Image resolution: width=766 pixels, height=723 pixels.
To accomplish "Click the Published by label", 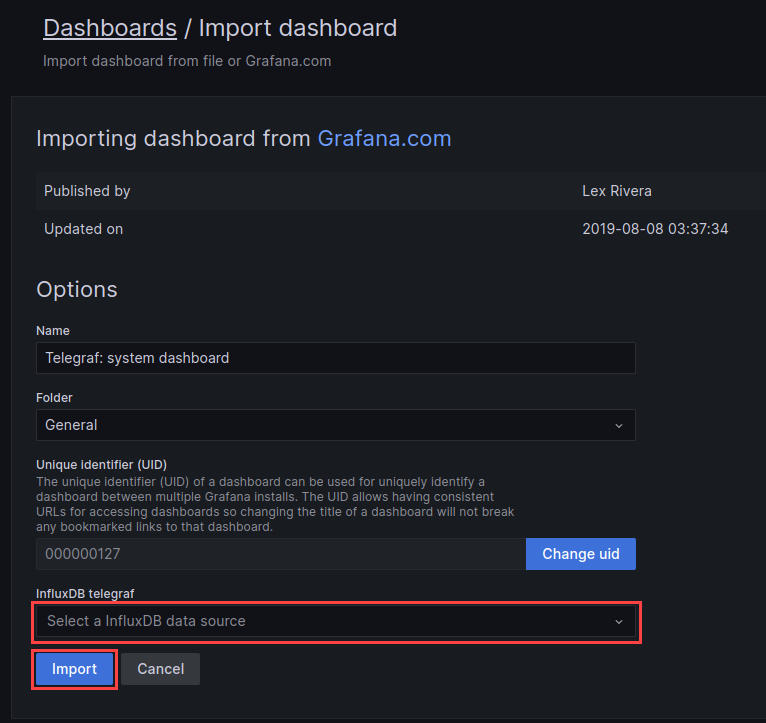I will [x=87, y=191].
